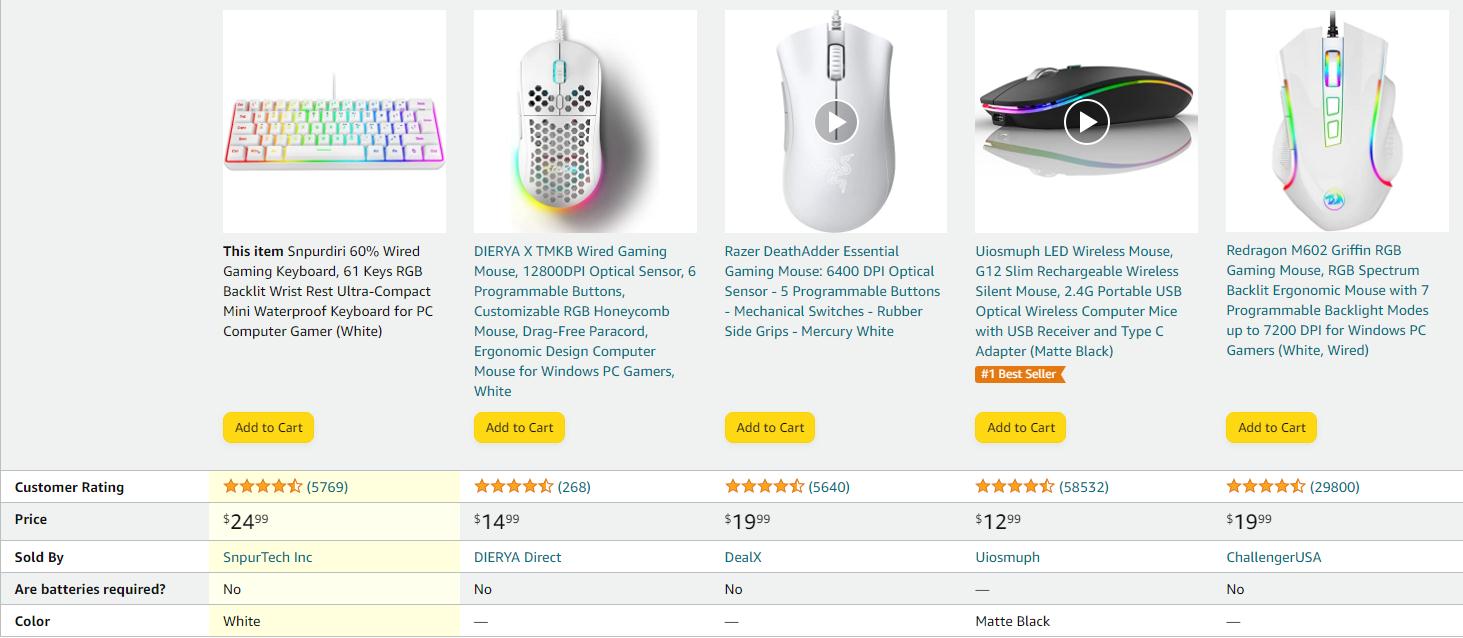The image size is (1463, 638).
Task: Open Redragon M602 Griffin product title link
Action: pos(1328,300)
